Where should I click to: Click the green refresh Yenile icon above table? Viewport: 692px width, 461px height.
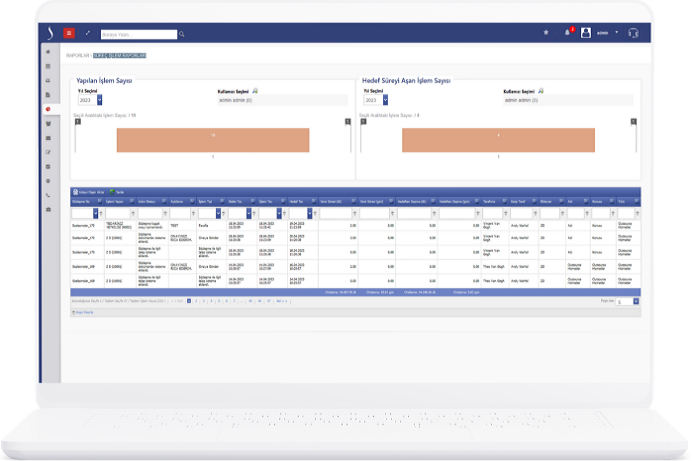(113, 191)
